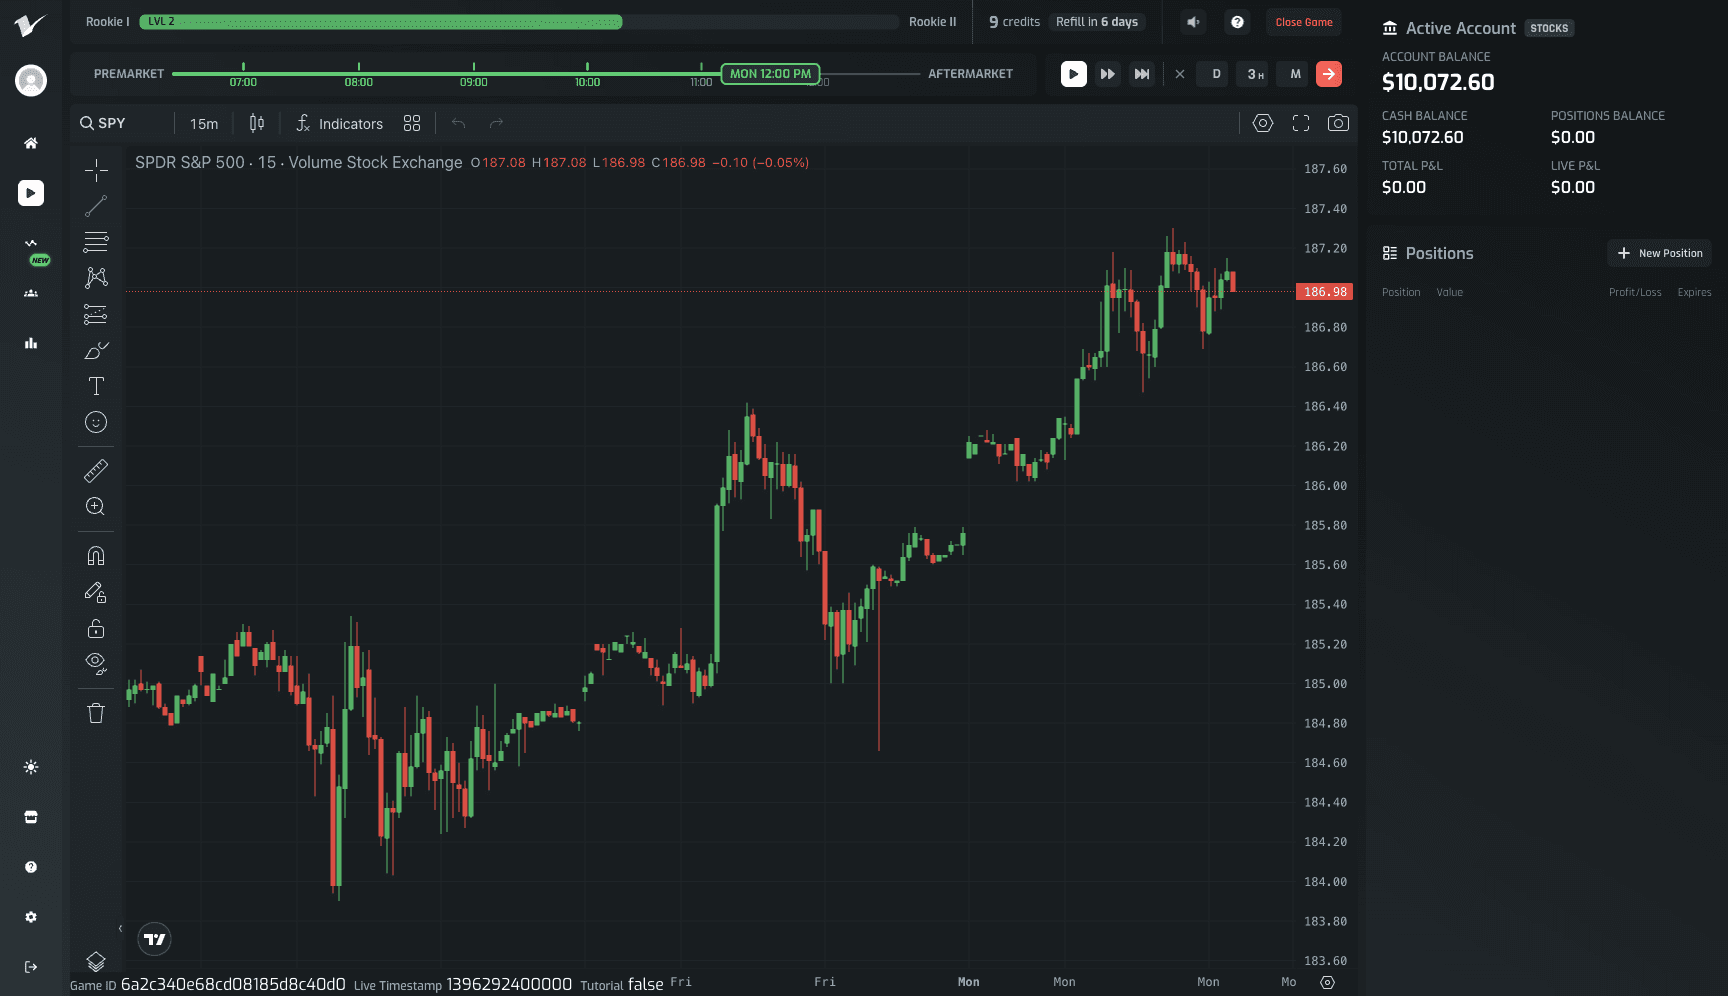
Task: Click the Refill in 6 days badge
Action: point(1097,22)
